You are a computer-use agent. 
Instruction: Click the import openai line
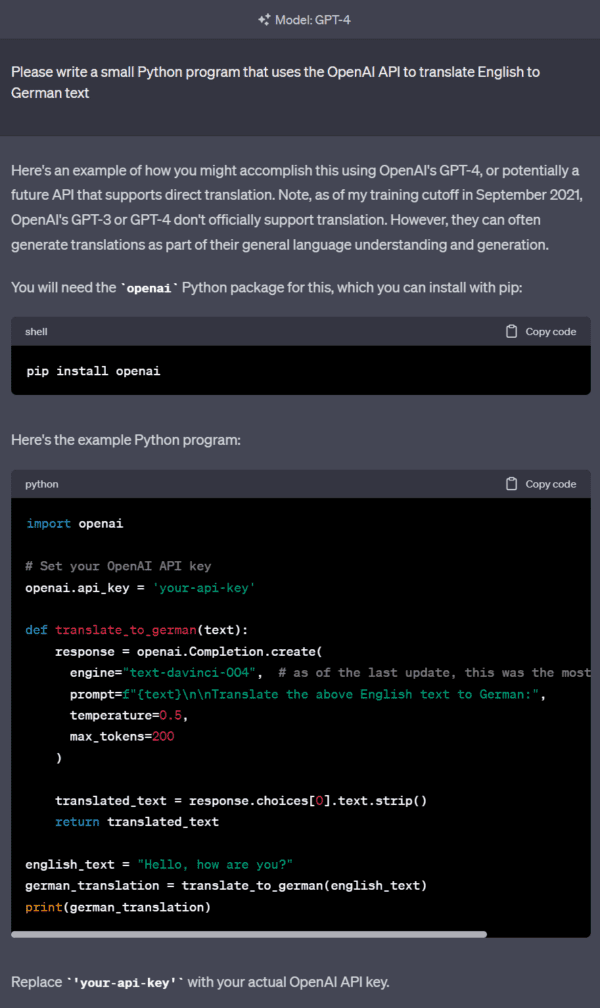[x=75, y=523]
